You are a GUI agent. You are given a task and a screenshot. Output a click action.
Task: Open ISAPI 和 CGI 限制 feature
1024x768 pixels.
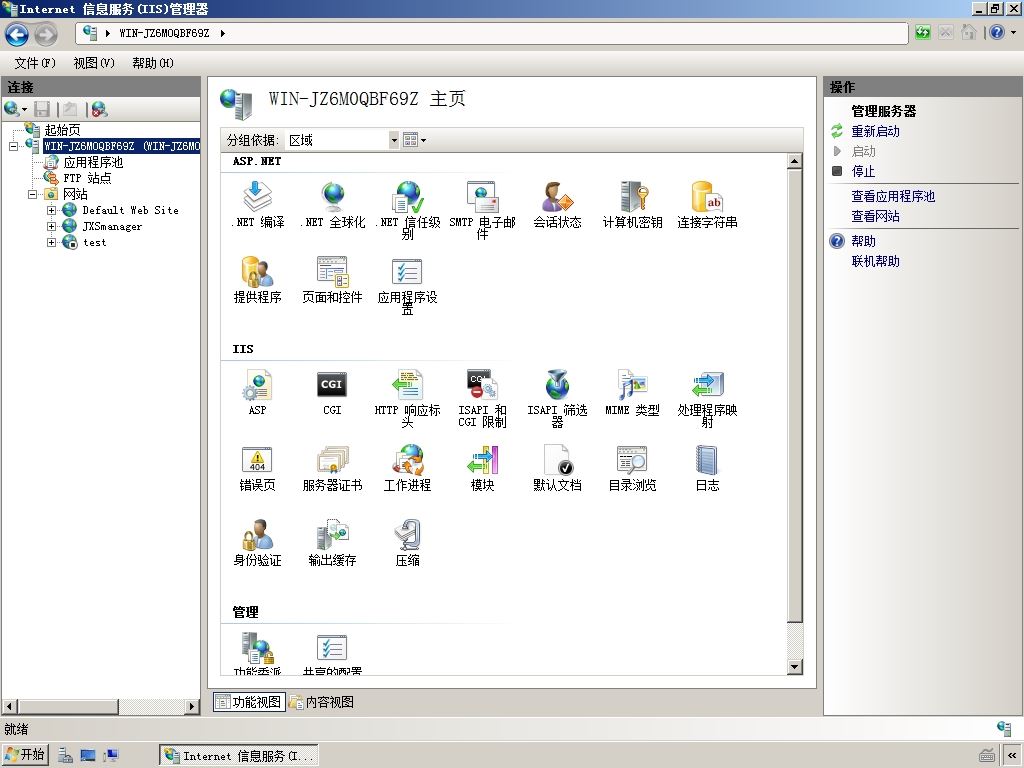click(483, 398)
